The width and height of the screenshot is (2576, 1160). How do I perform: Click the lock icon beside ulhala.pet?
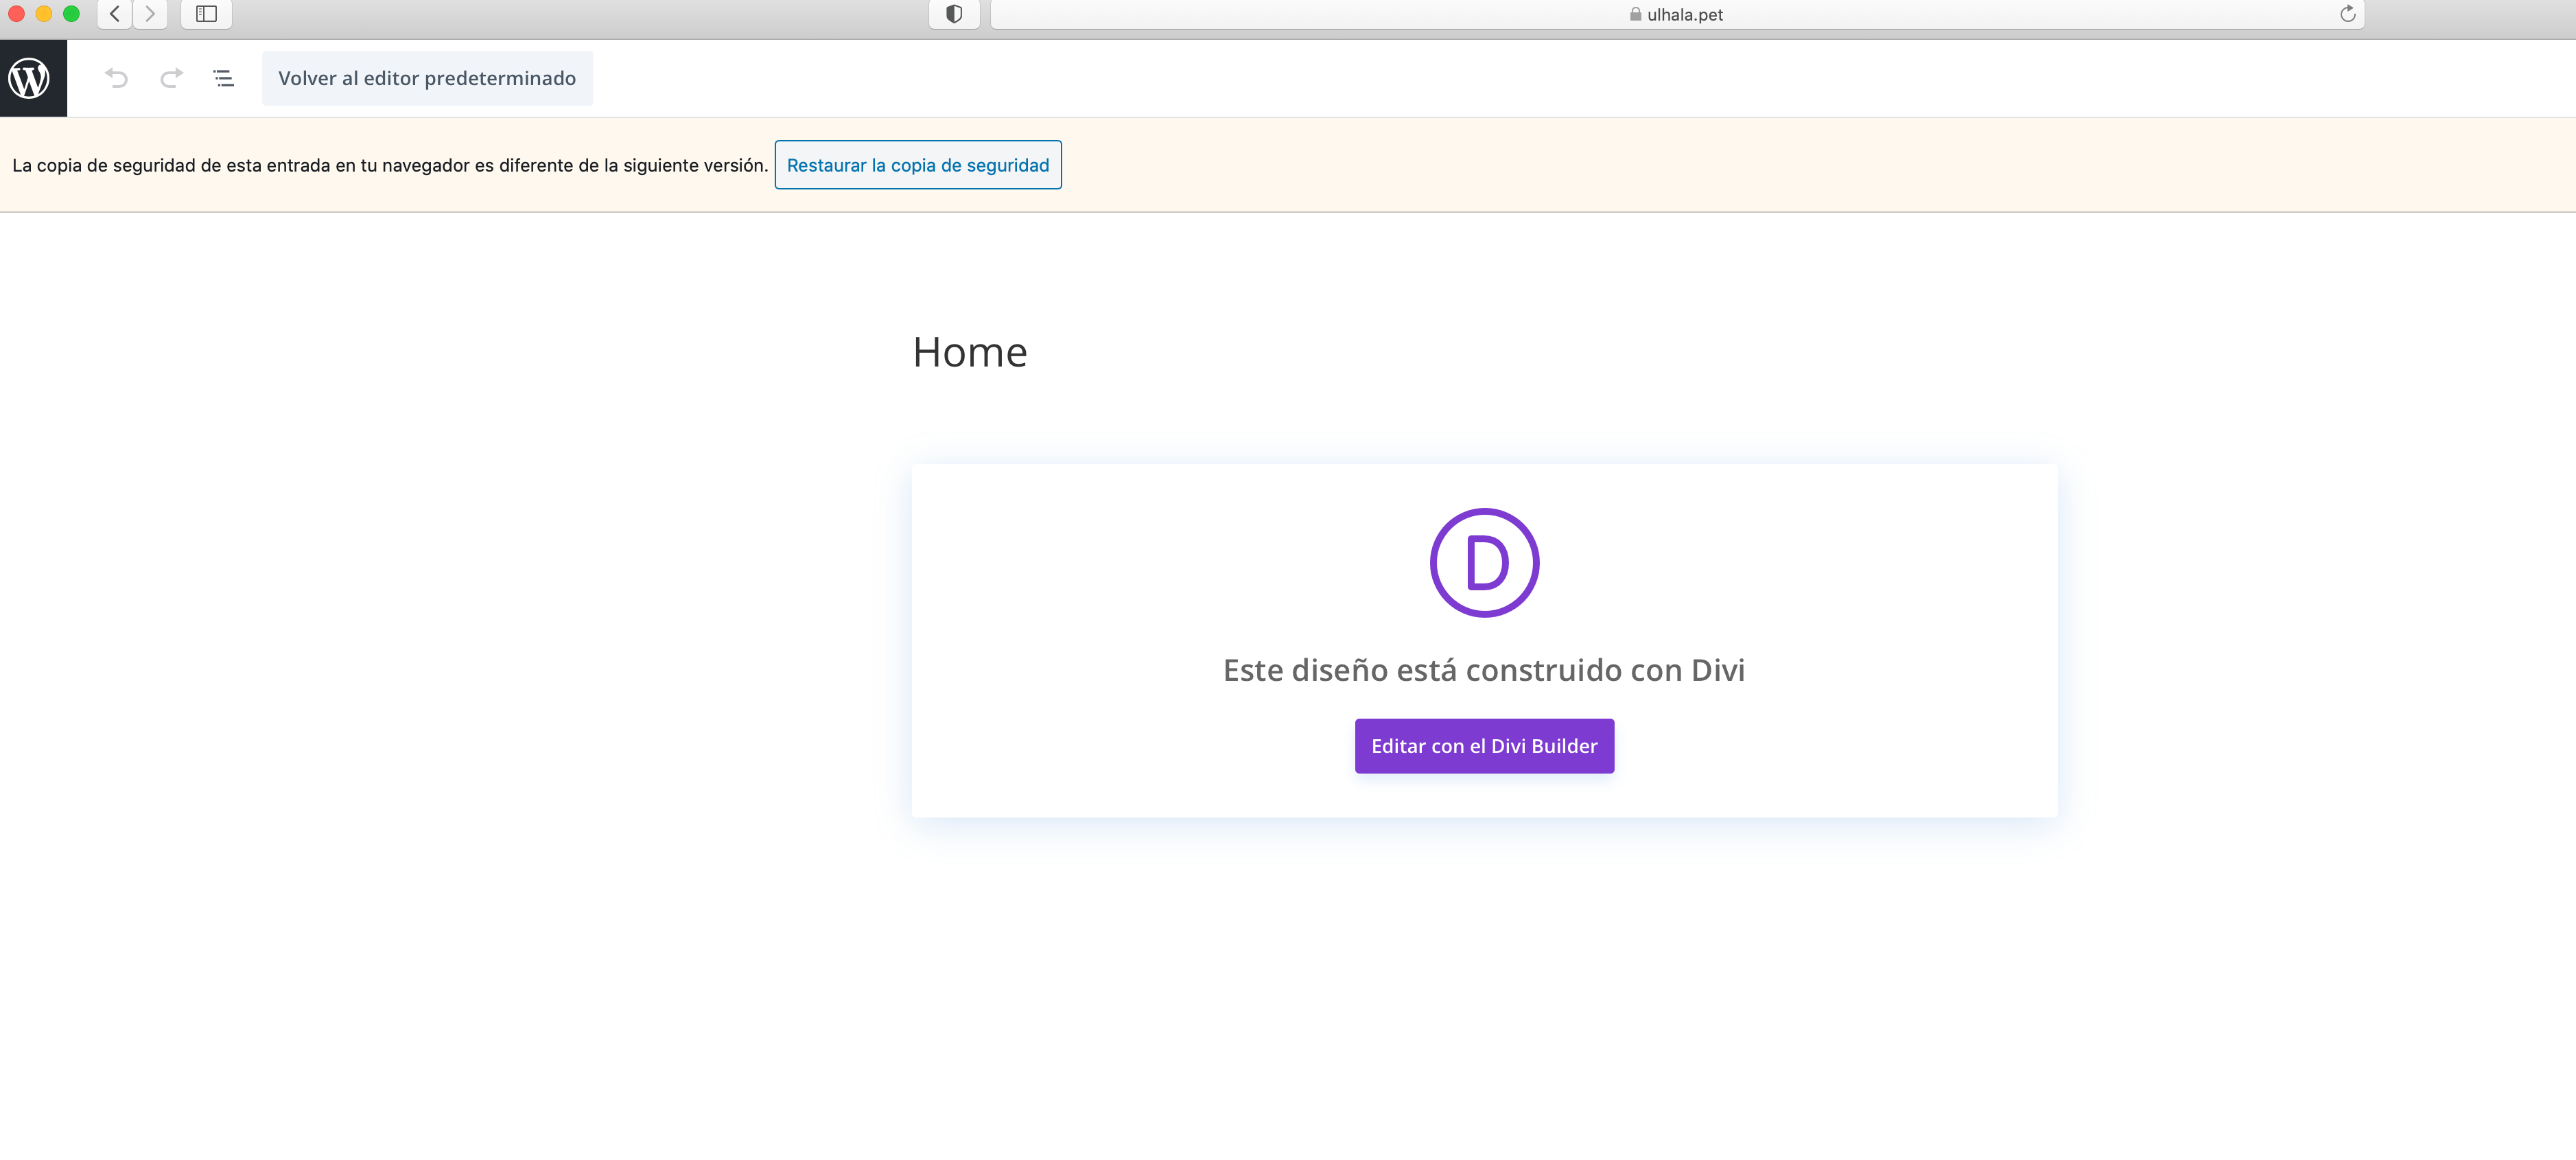[1635, 14]
